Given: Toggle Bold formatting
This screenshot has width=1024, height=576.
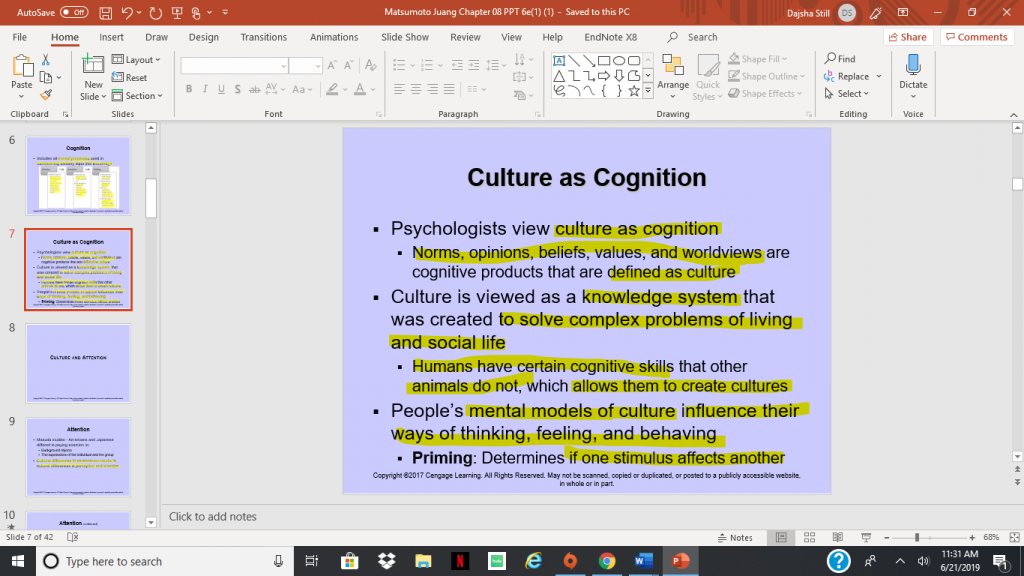Looking at the screenshot, I should [x=188, y=89].
